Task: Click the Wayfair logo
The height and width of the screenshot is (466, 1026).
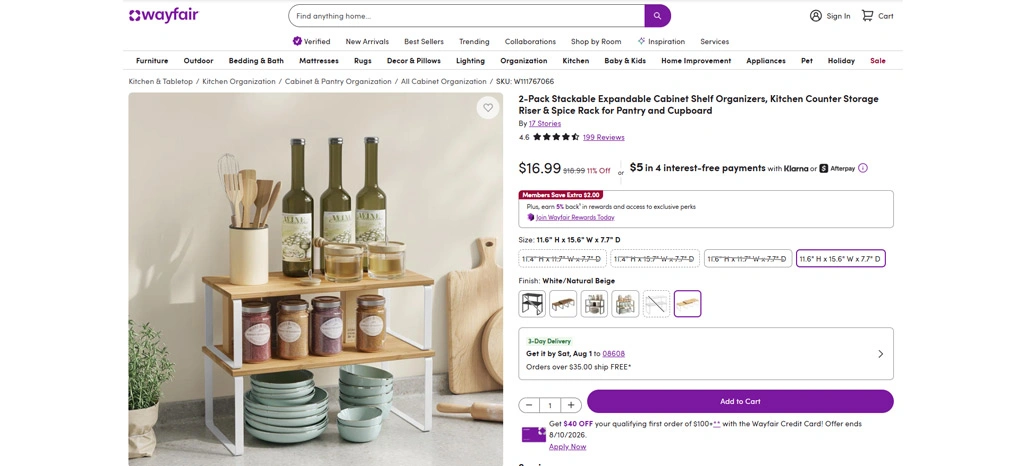Action: (164, 15)
